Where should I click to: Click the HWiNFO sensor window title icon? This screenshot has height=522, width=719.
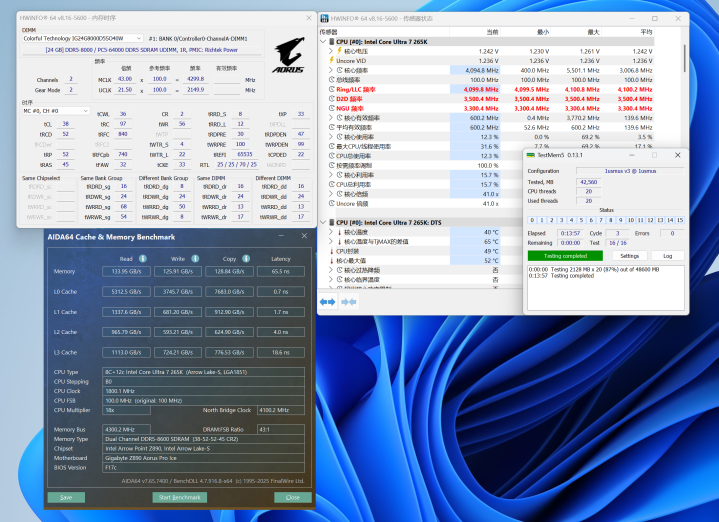[324, 18]
